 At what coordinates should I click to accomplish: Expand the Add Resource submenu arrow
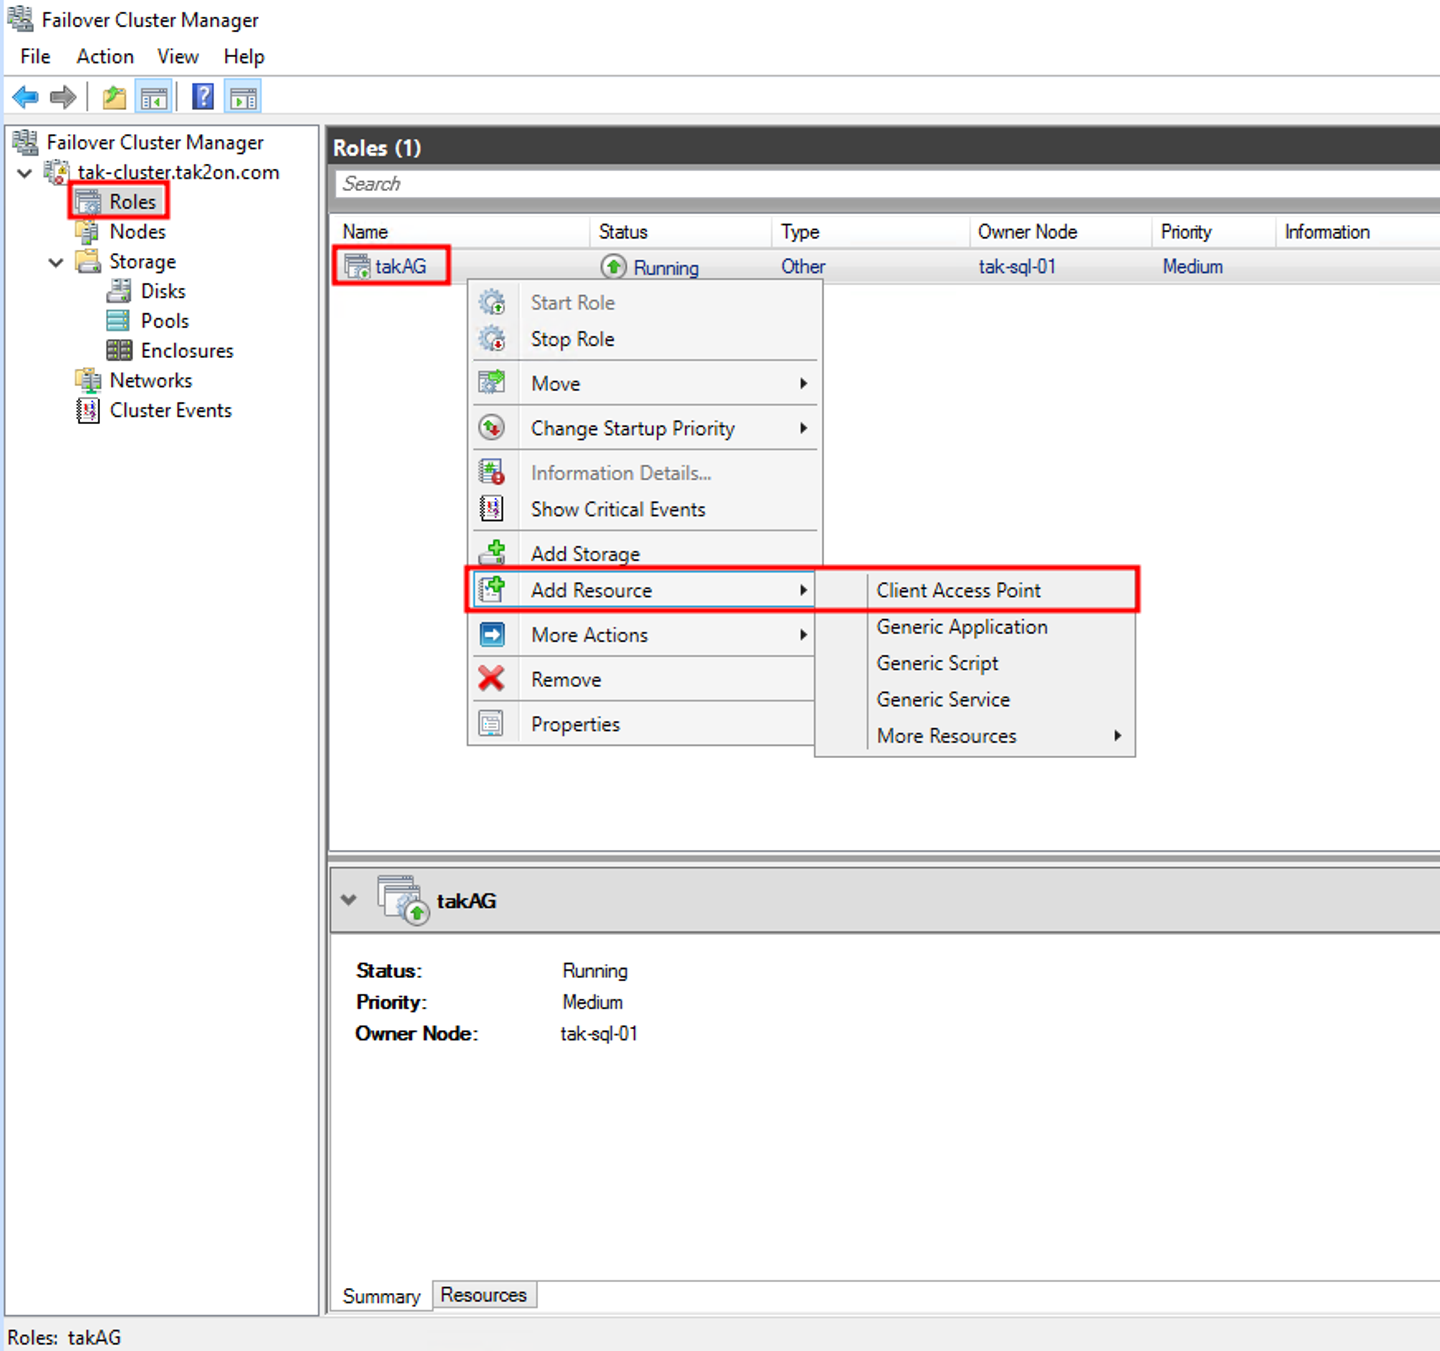coord(803,590)
